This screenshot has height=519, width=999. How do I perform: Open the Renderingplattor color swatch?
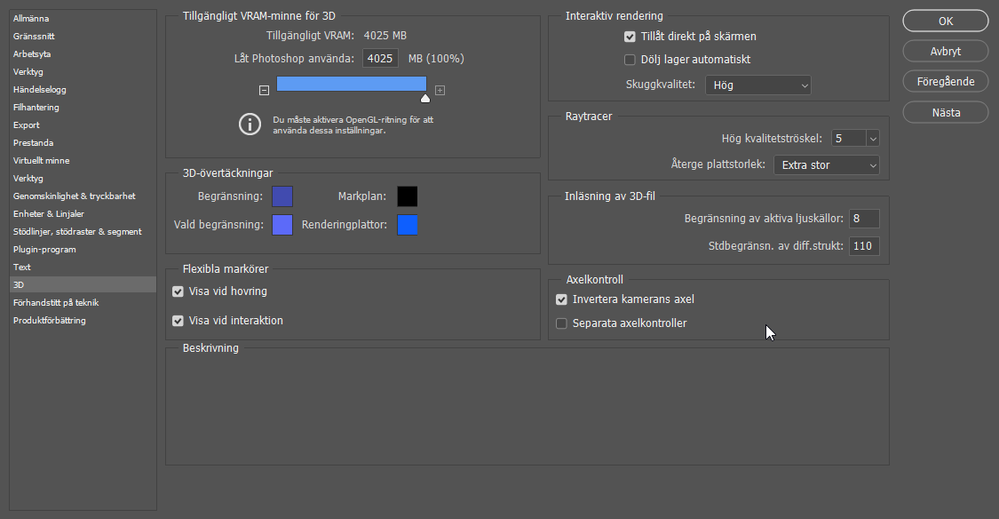coord(407,226)
